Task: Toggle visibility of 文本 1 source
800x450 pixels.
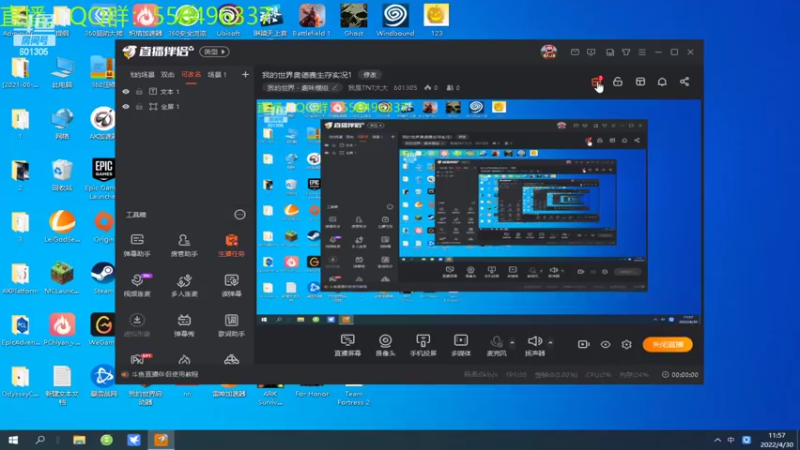Action: coord(126,91)
